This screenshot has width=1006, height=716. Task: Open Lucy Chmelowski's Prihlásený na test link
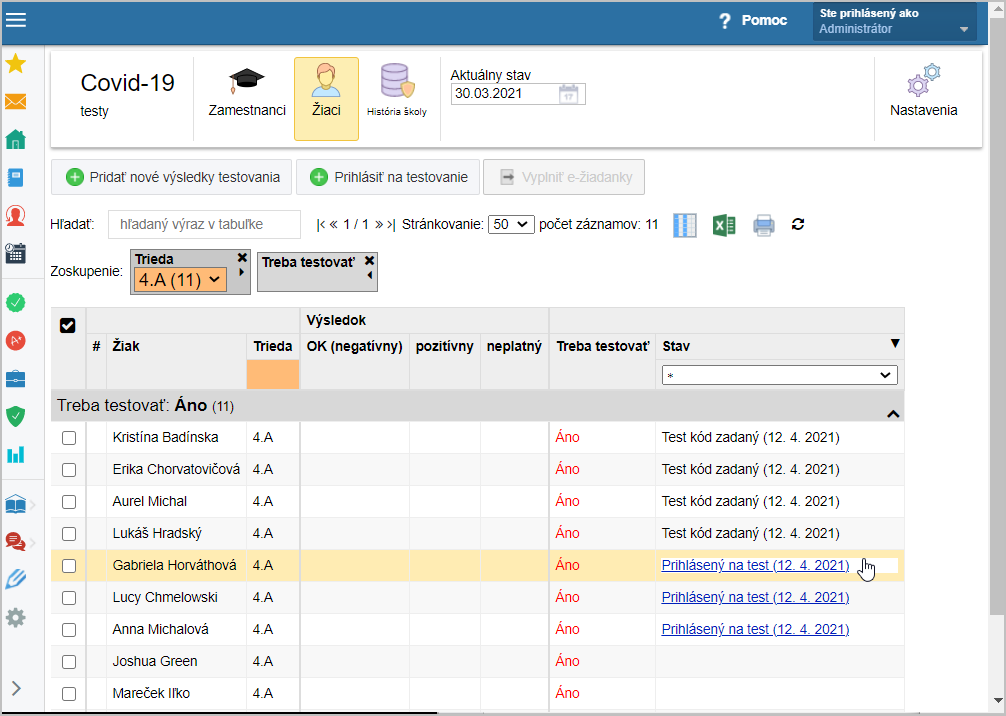[755, 597]
